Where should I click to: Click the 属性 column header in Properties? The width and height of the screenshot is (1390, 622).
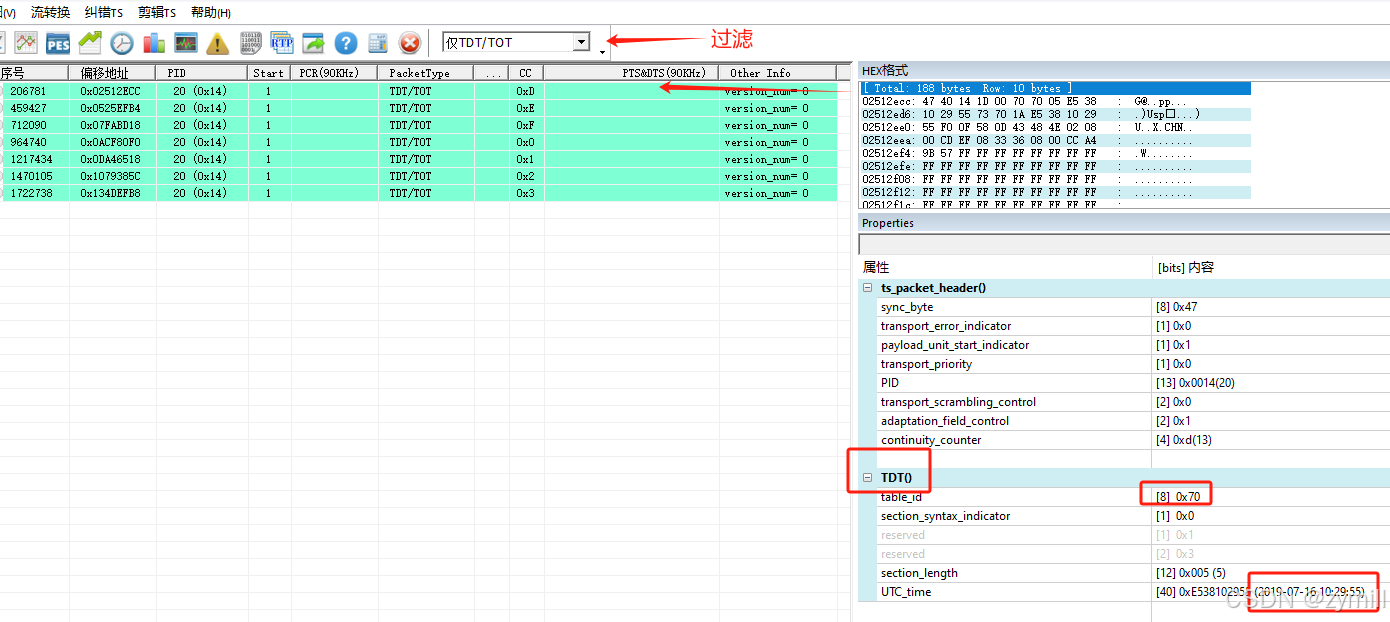(1004, 268)
